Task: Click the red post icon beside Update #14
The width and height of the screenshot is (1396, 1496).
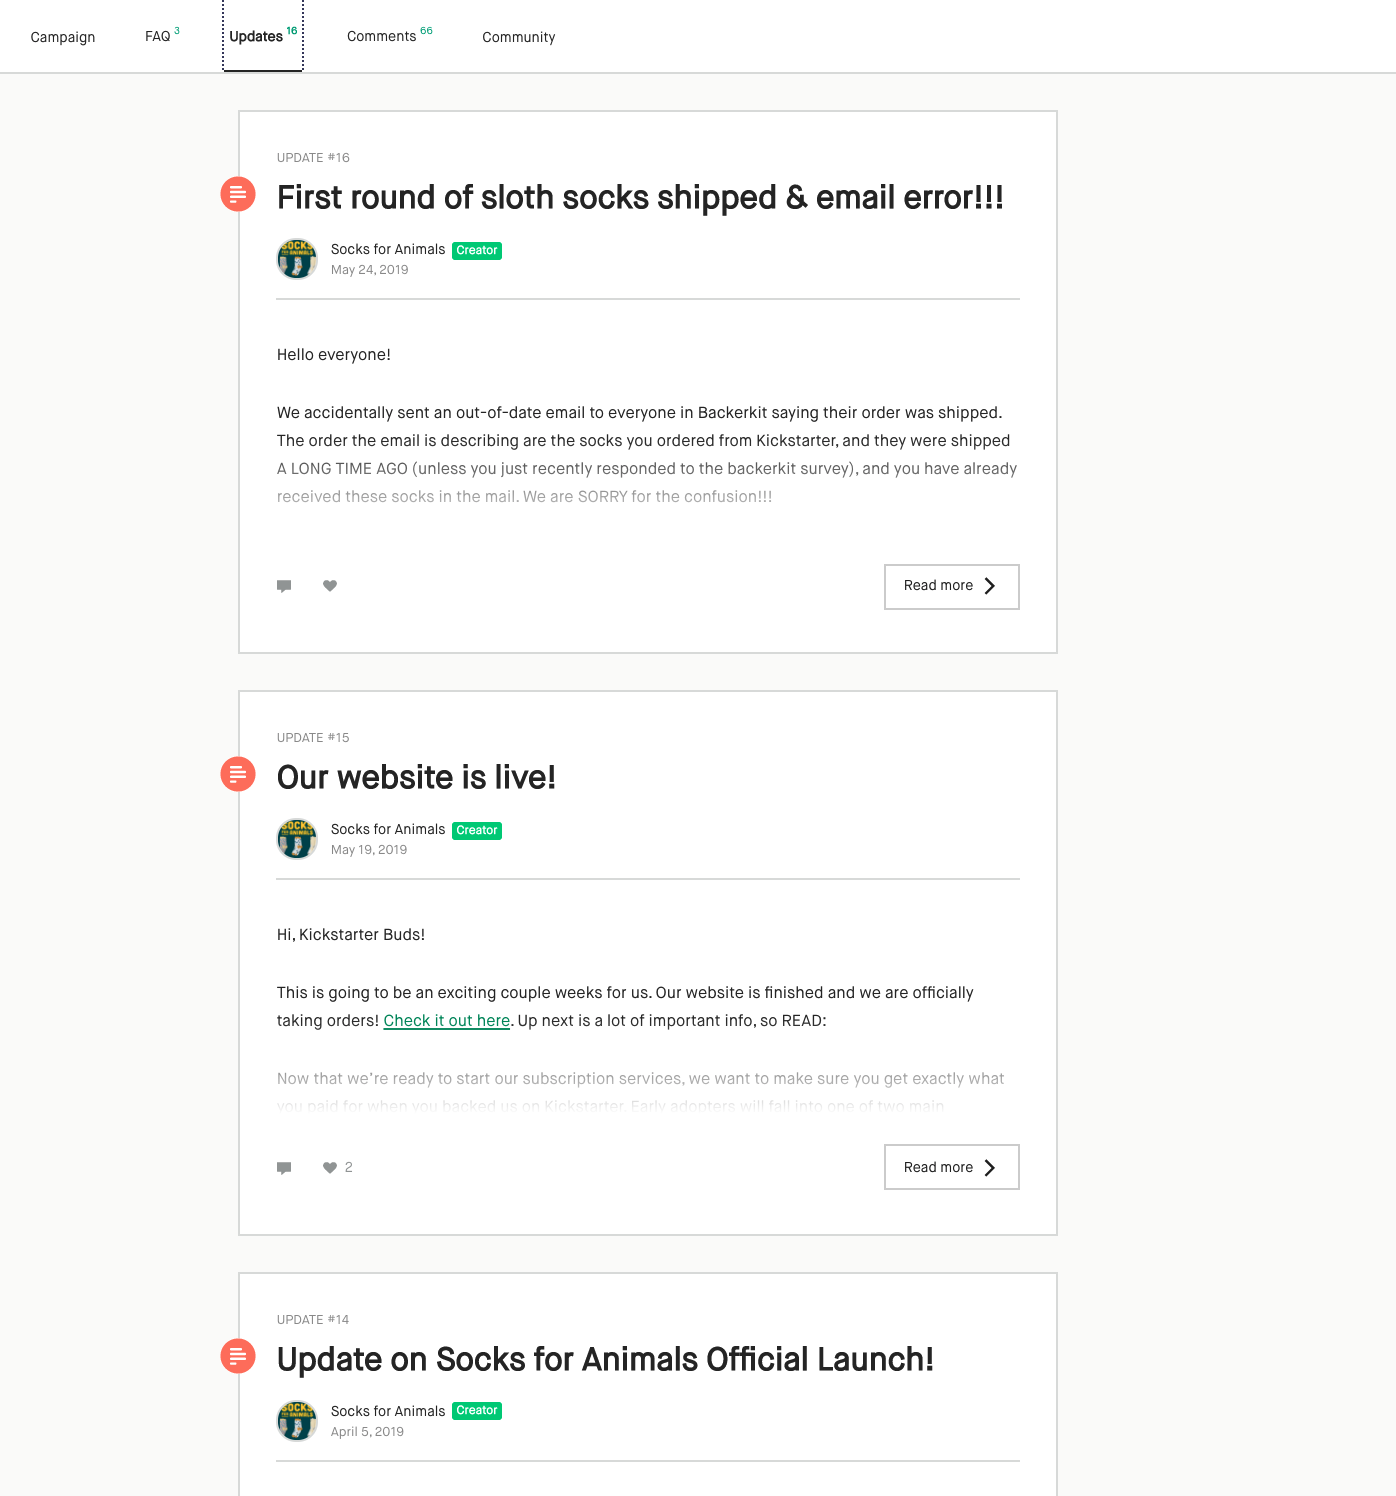Action: [238, 1356]
